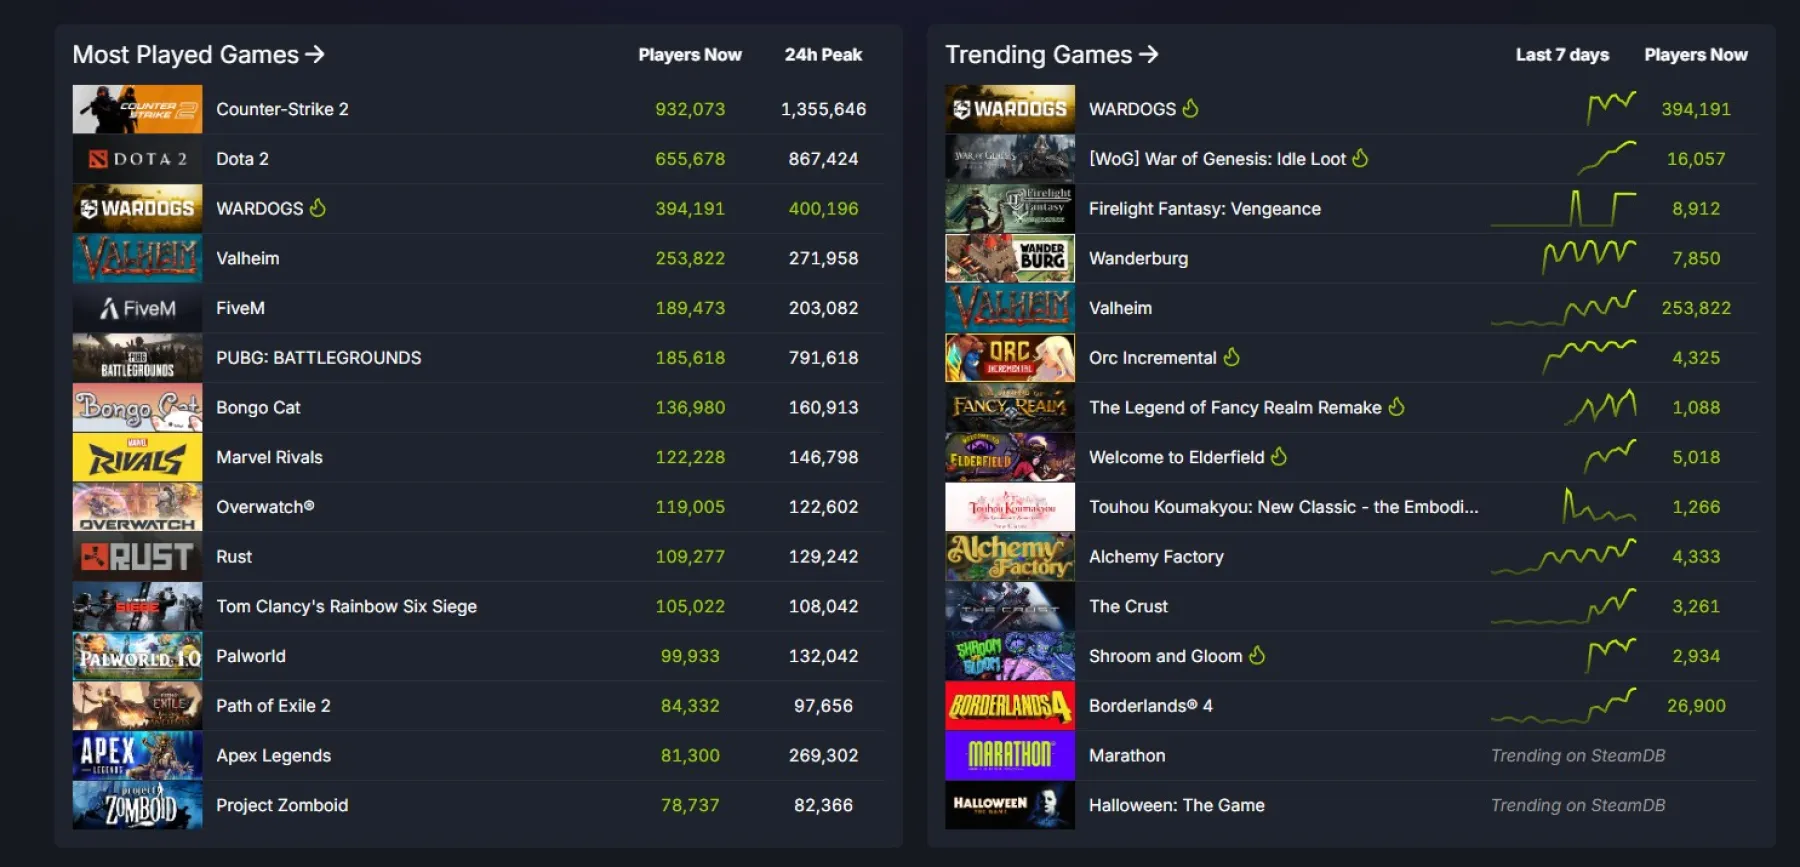Click the flame icon next to Shroom and Gloom

click(x=1257, y=655)
